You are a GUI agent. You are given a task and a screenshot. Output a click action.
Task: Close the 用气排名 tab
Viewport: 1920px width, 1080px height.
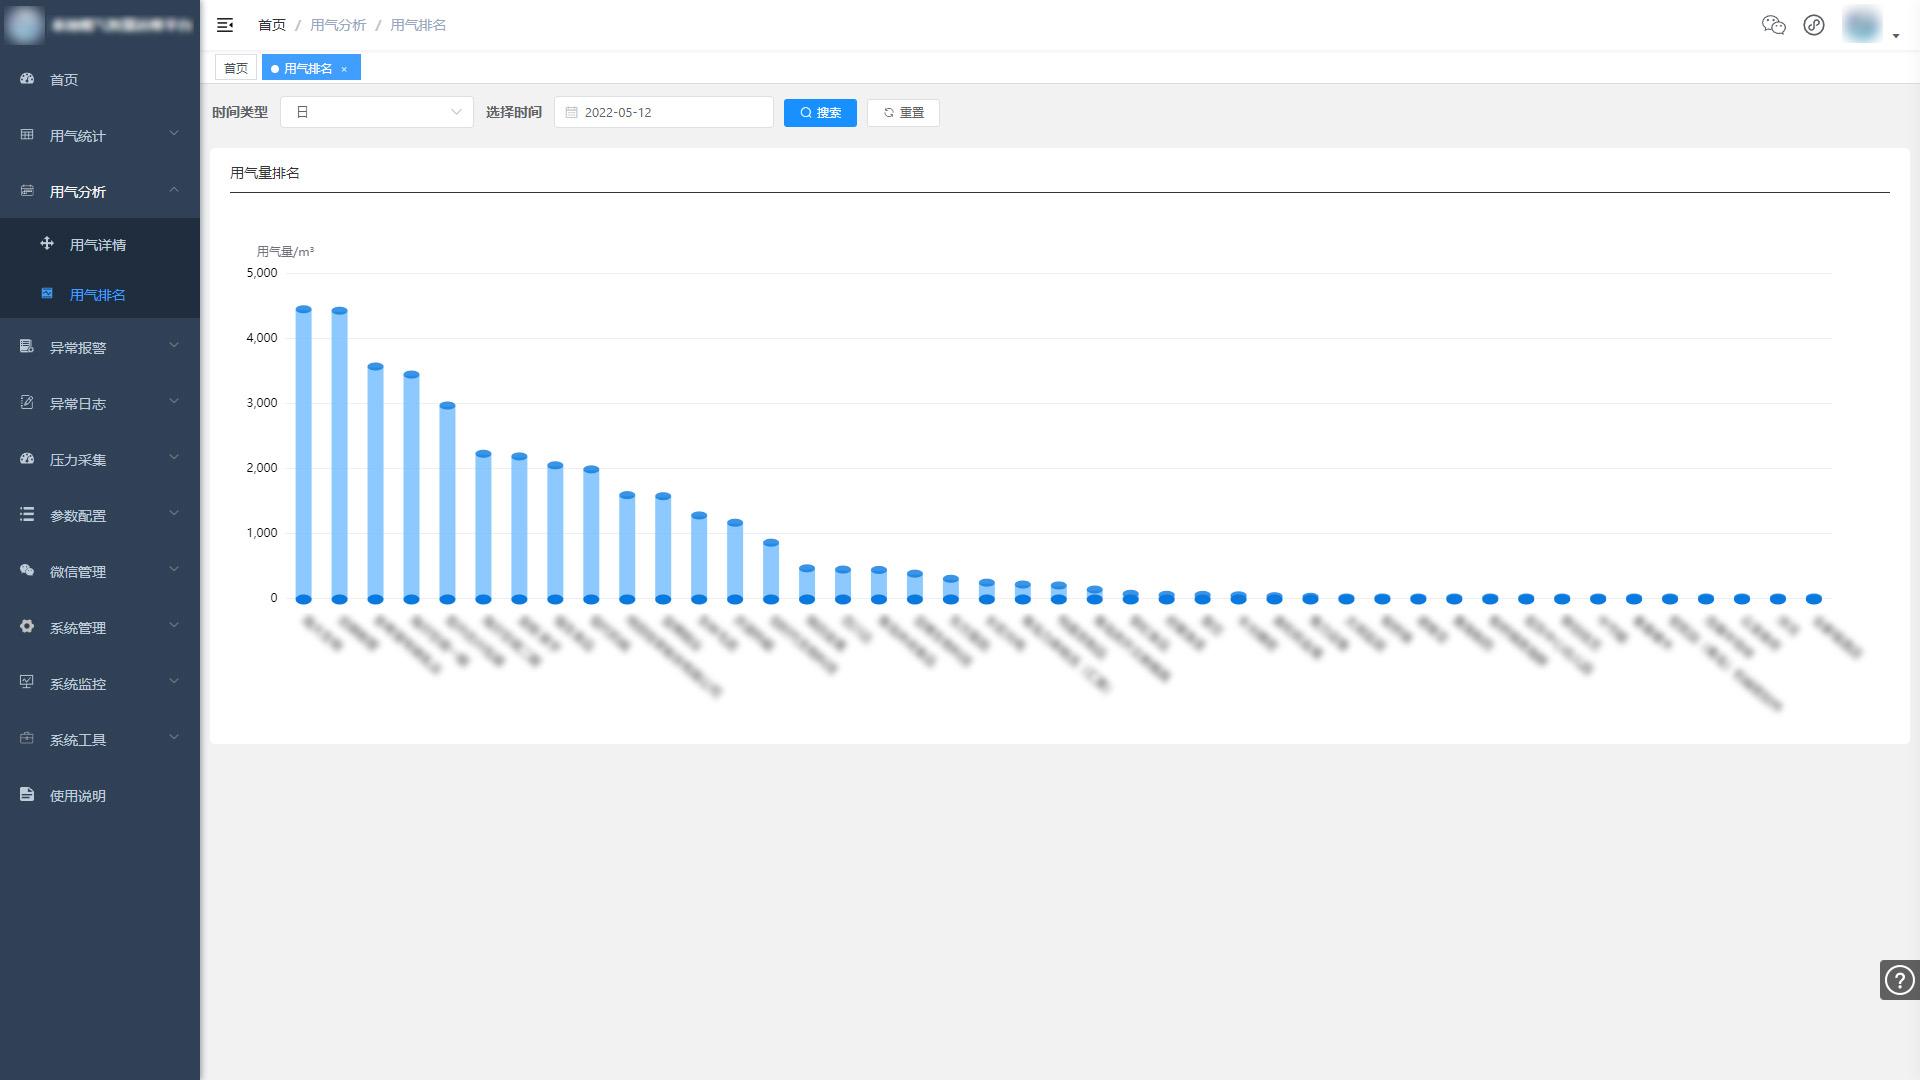pos(344,69)
